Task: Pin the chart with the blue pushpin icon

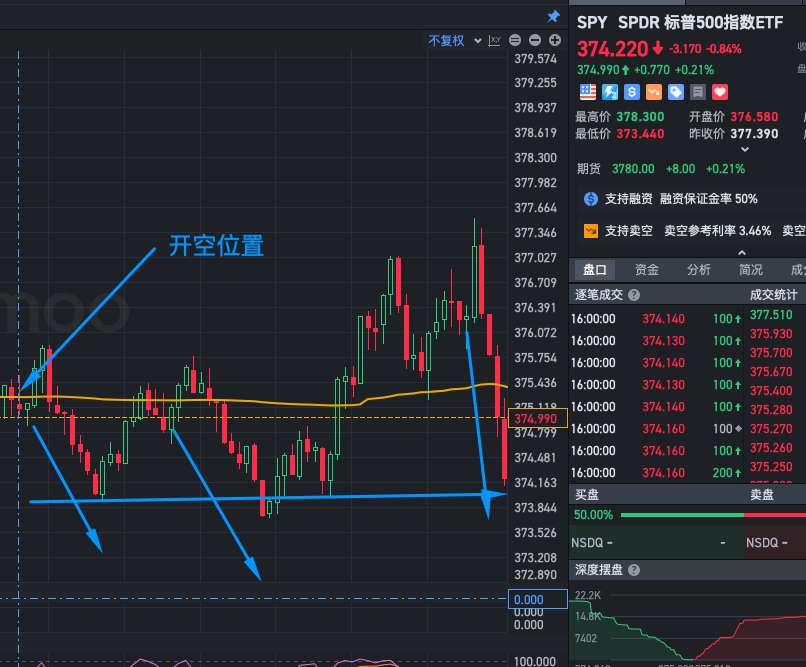Action: (554, 16)
